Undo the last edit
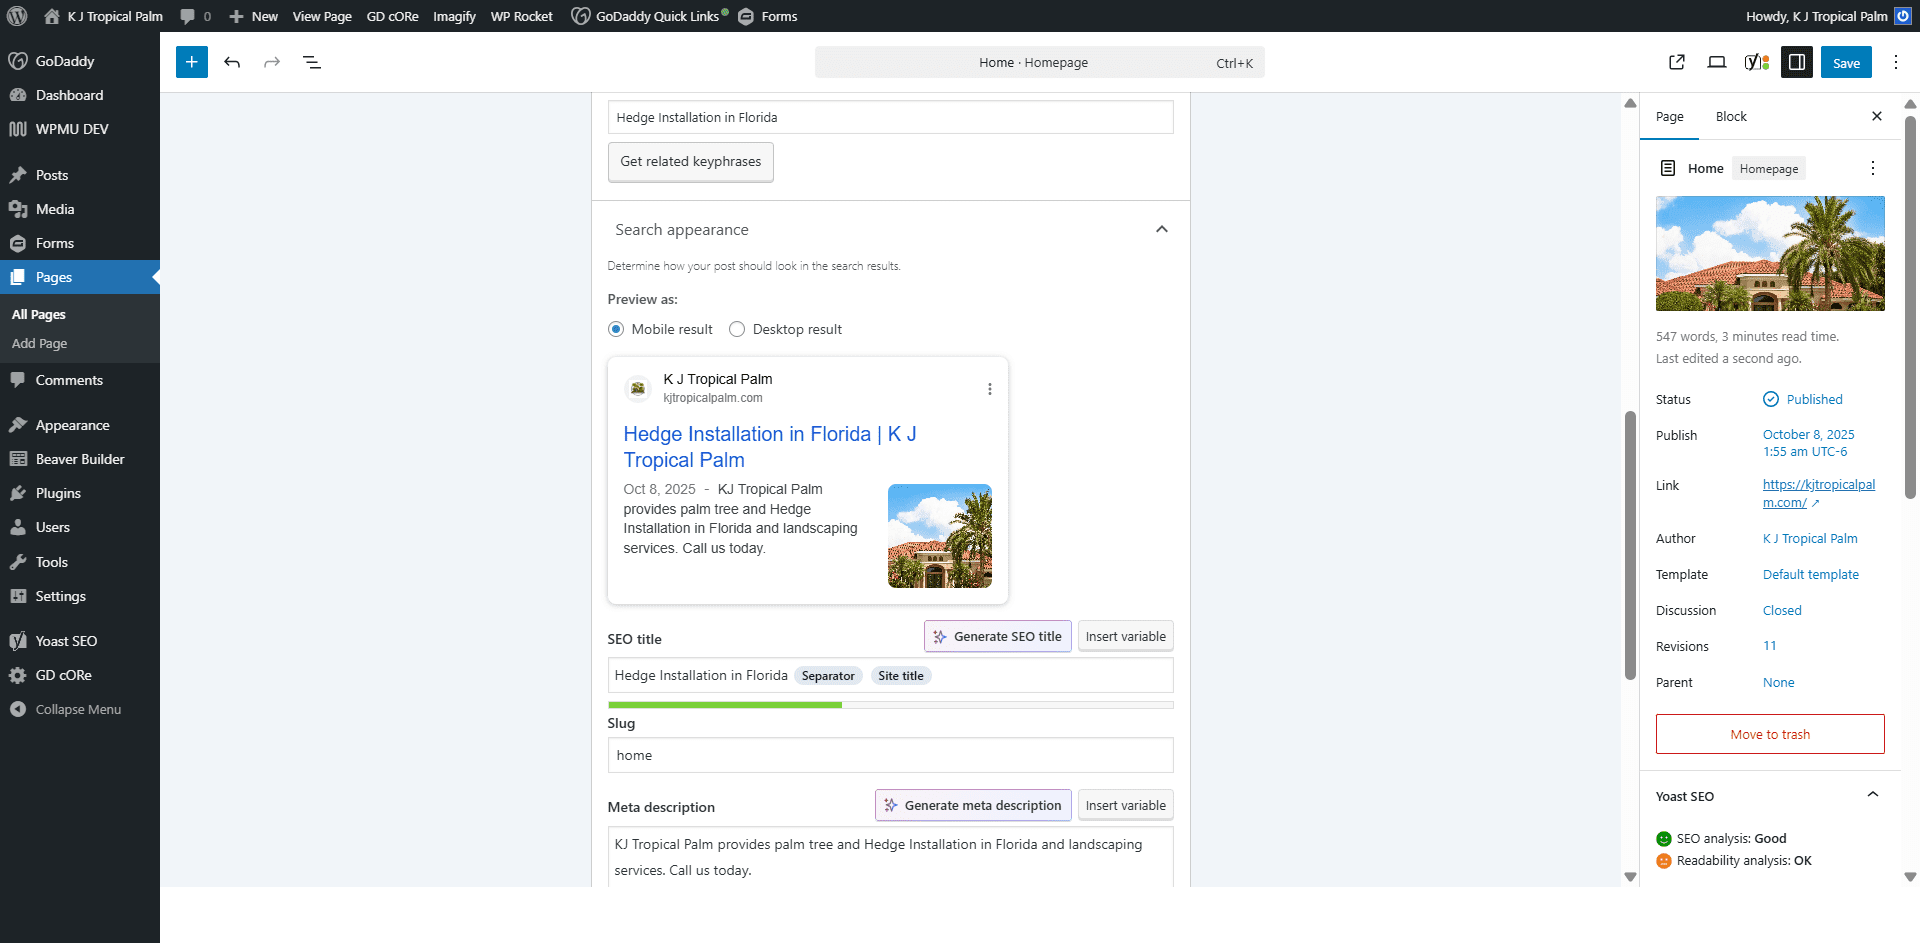This screenshot has width=1920, height=944. click(x=232, y=62)
